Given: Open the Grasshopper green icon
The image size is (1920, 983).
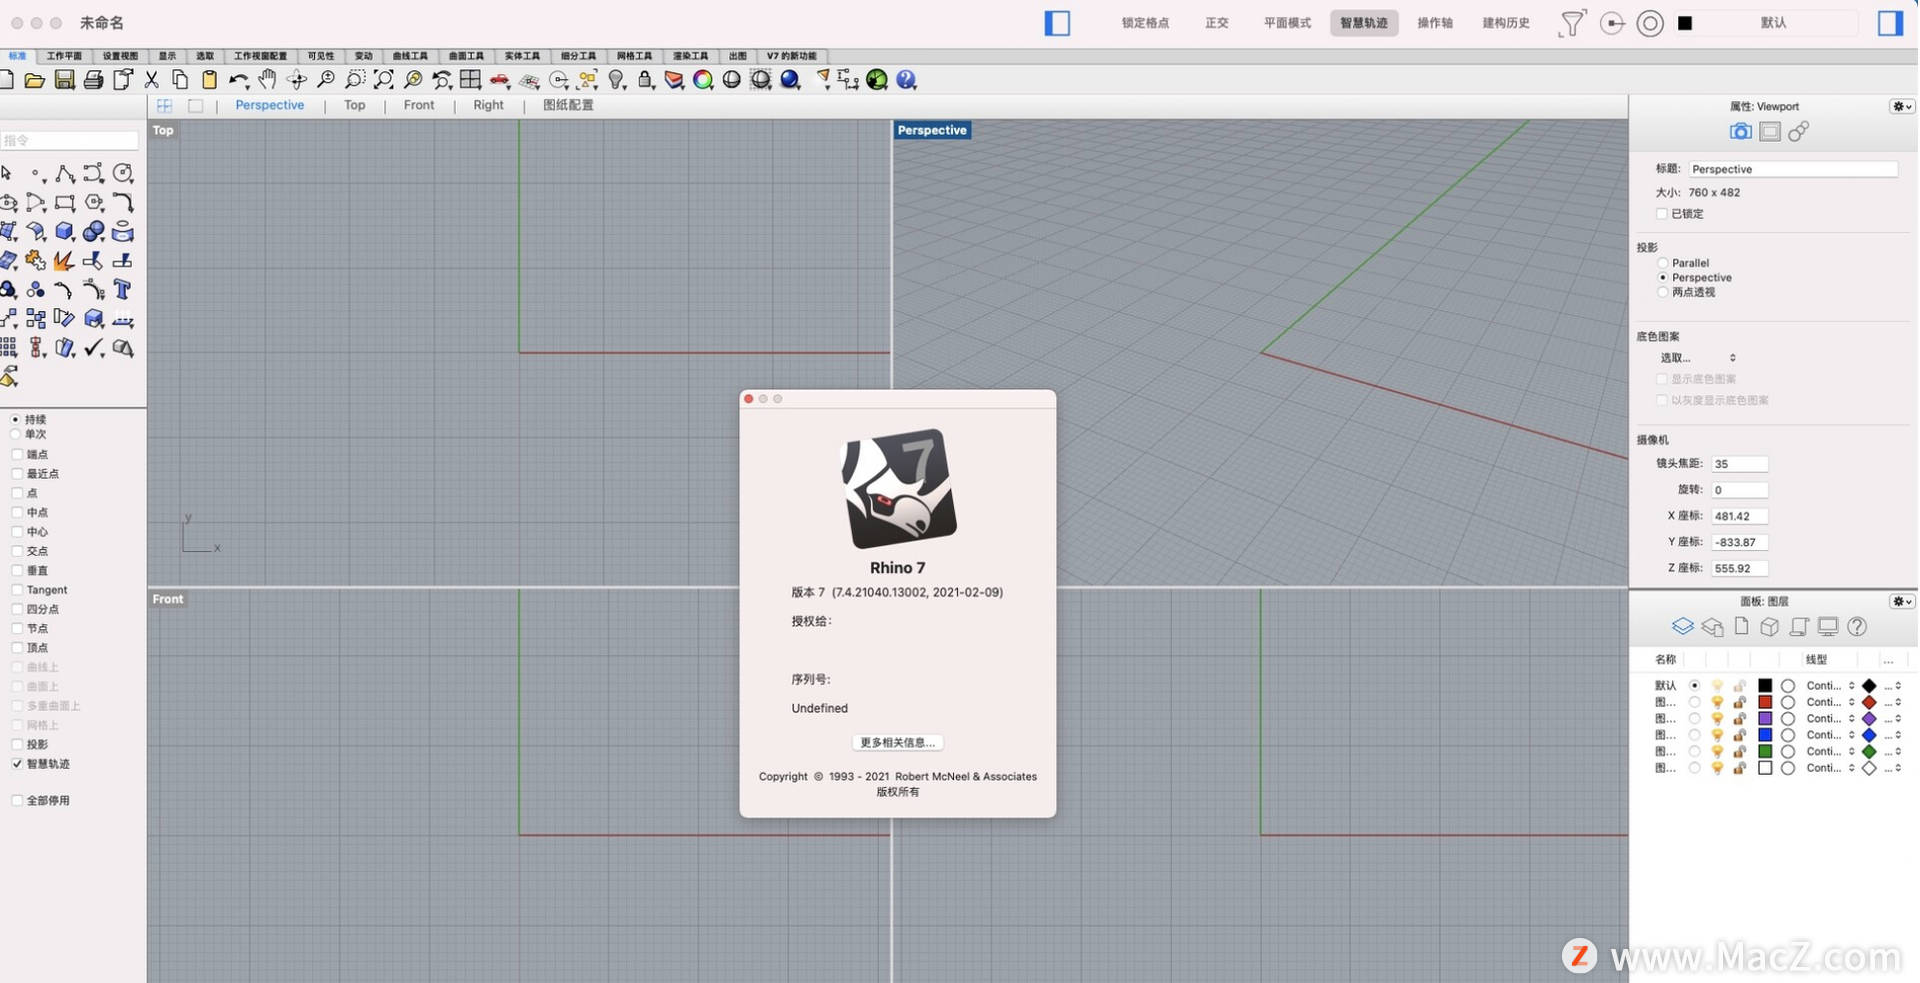Looking at the screenshot, I should tap(877, 80).
